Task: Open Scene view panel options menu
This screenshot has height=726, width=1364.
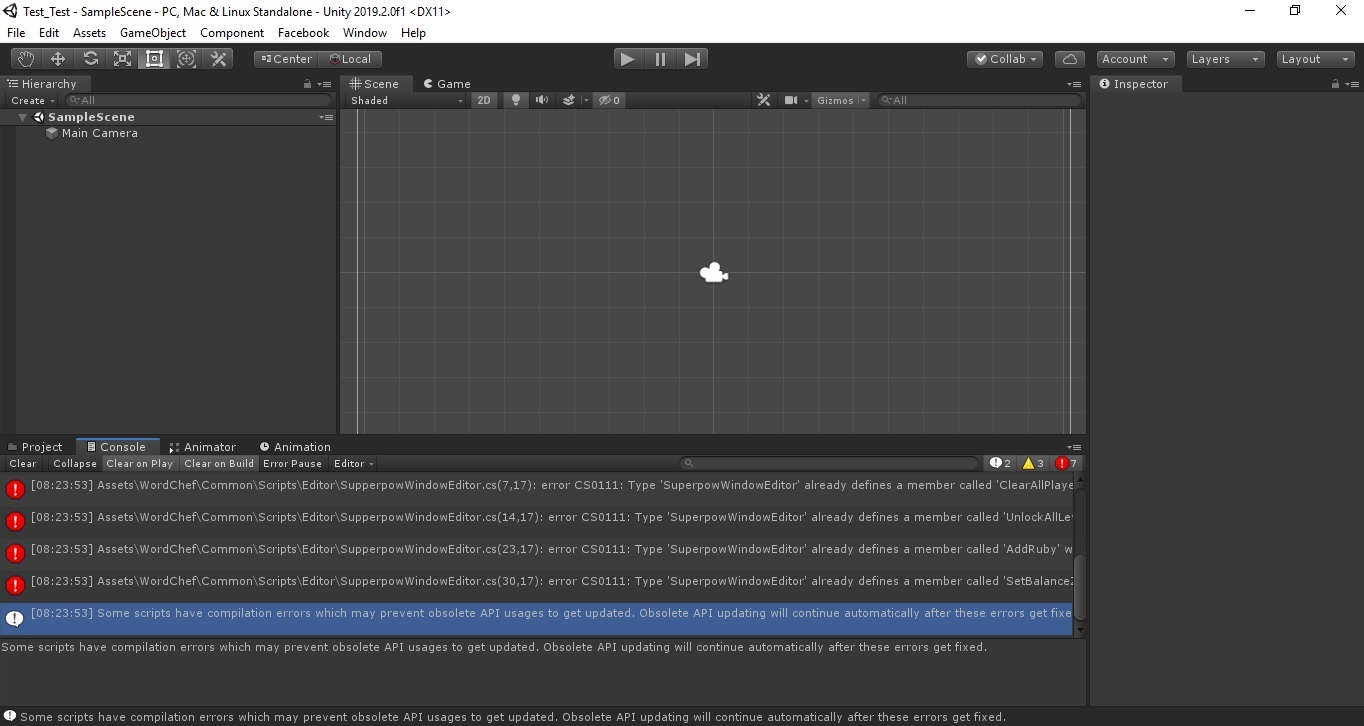Action: pos(1074,84)
